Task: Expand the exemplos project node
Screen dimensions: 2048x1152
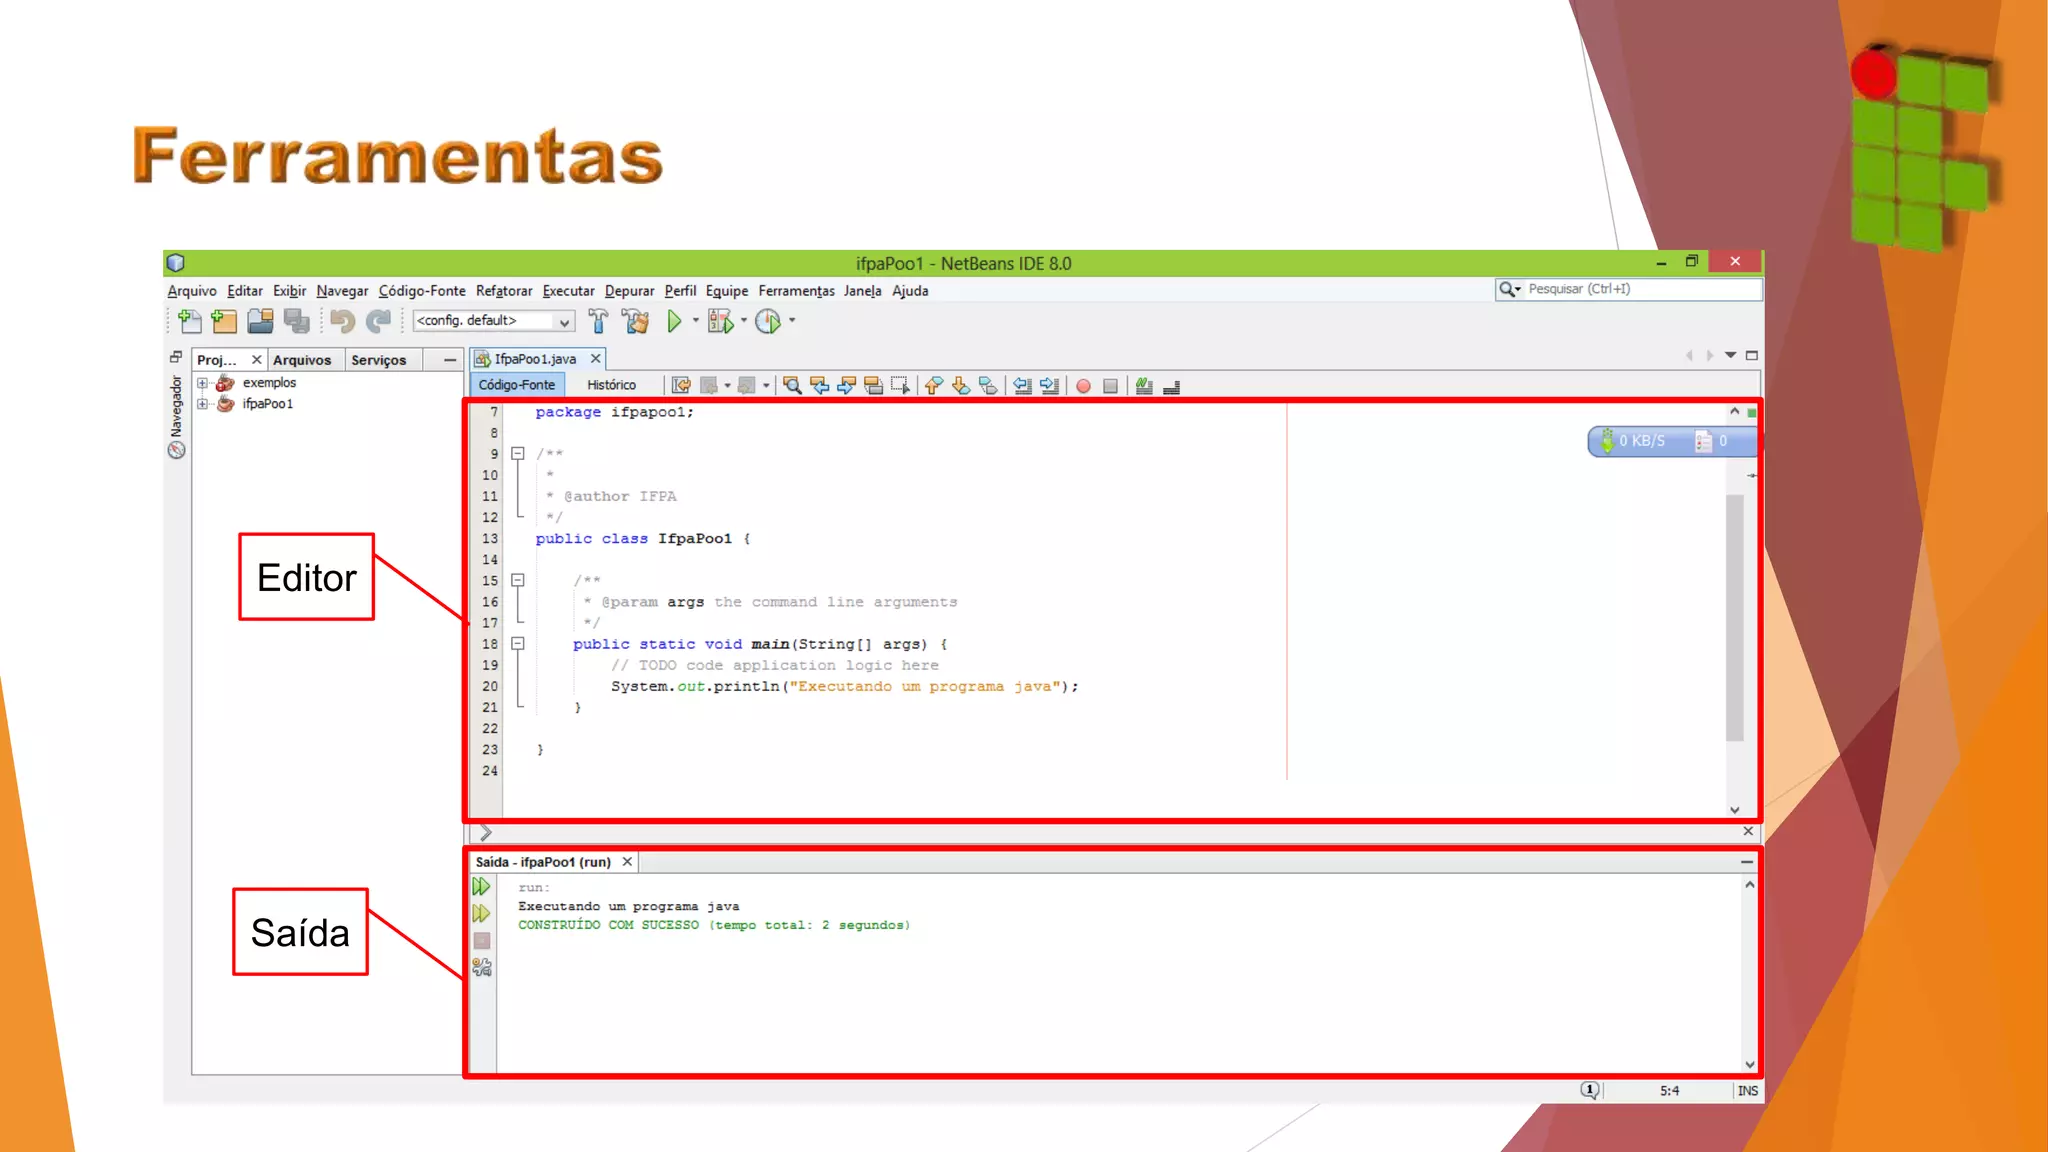Action: pyautogui.click(x=203, y=383)
